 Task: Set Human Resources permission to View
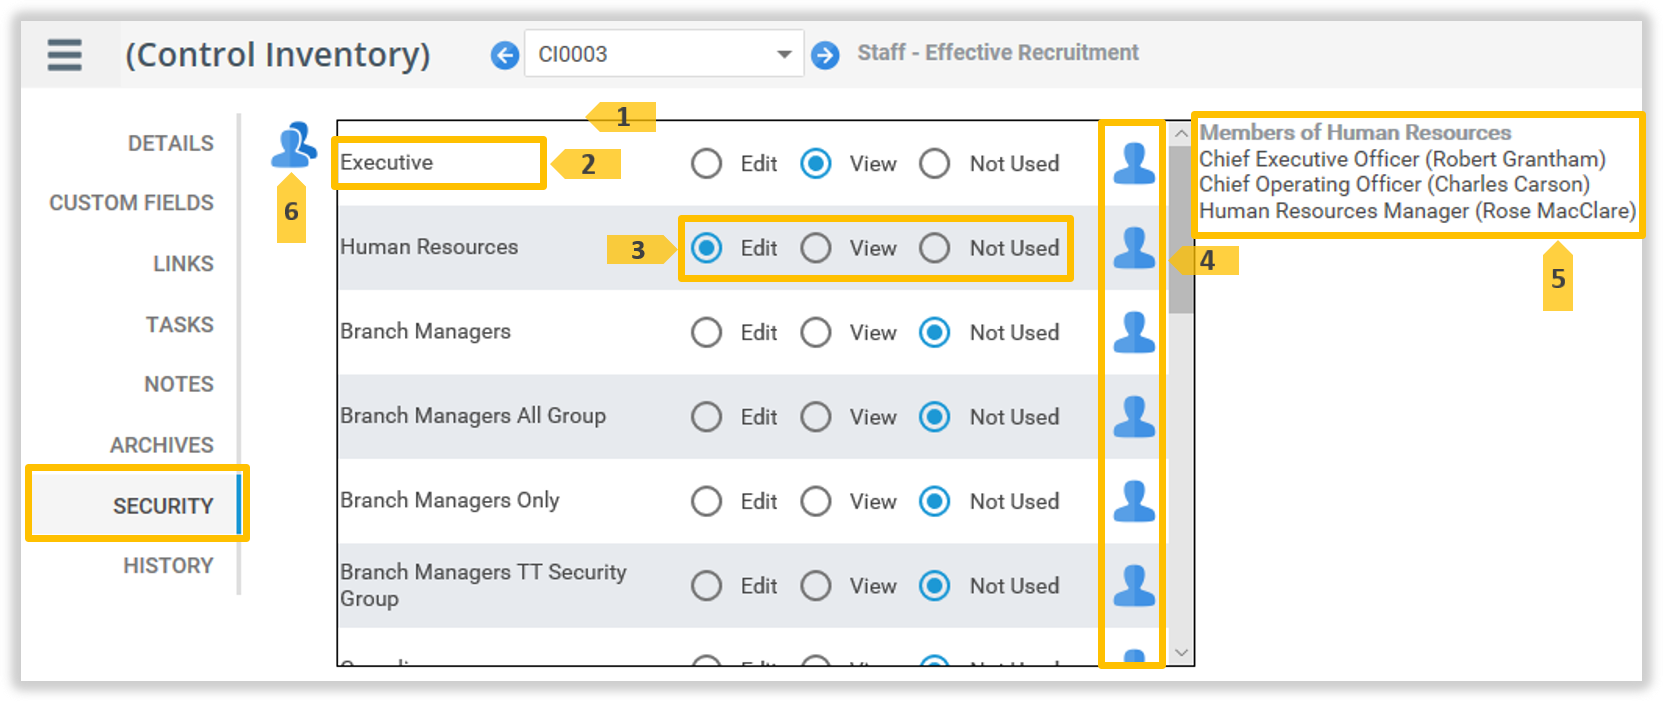[x=816, y=248]
